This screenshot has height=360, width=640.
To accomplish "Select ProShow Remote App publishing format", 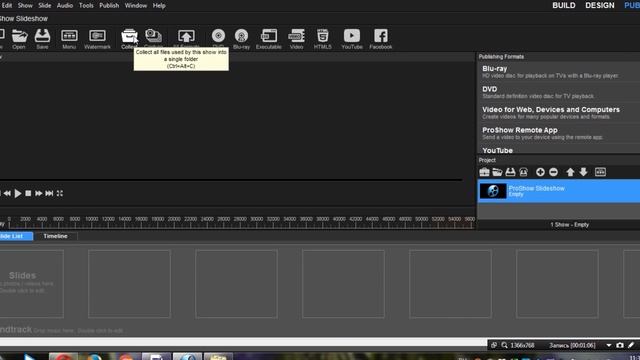I will click(x=558, y=133).
